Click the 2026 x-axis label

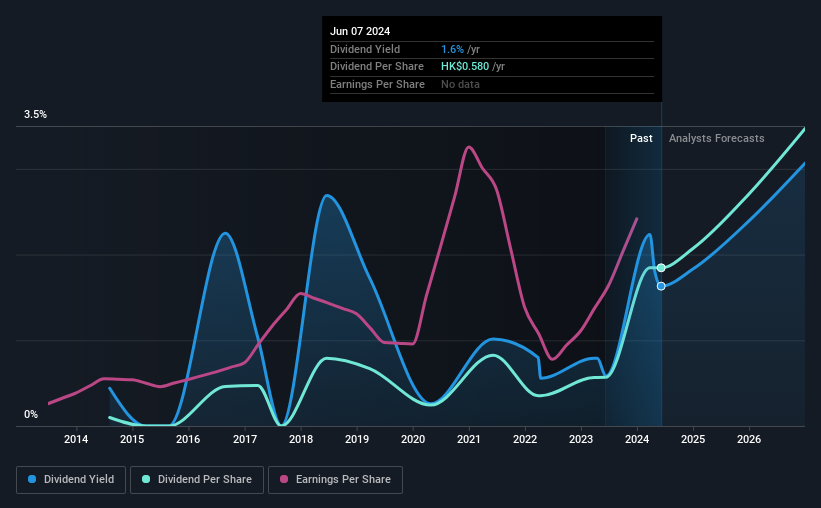749,439
